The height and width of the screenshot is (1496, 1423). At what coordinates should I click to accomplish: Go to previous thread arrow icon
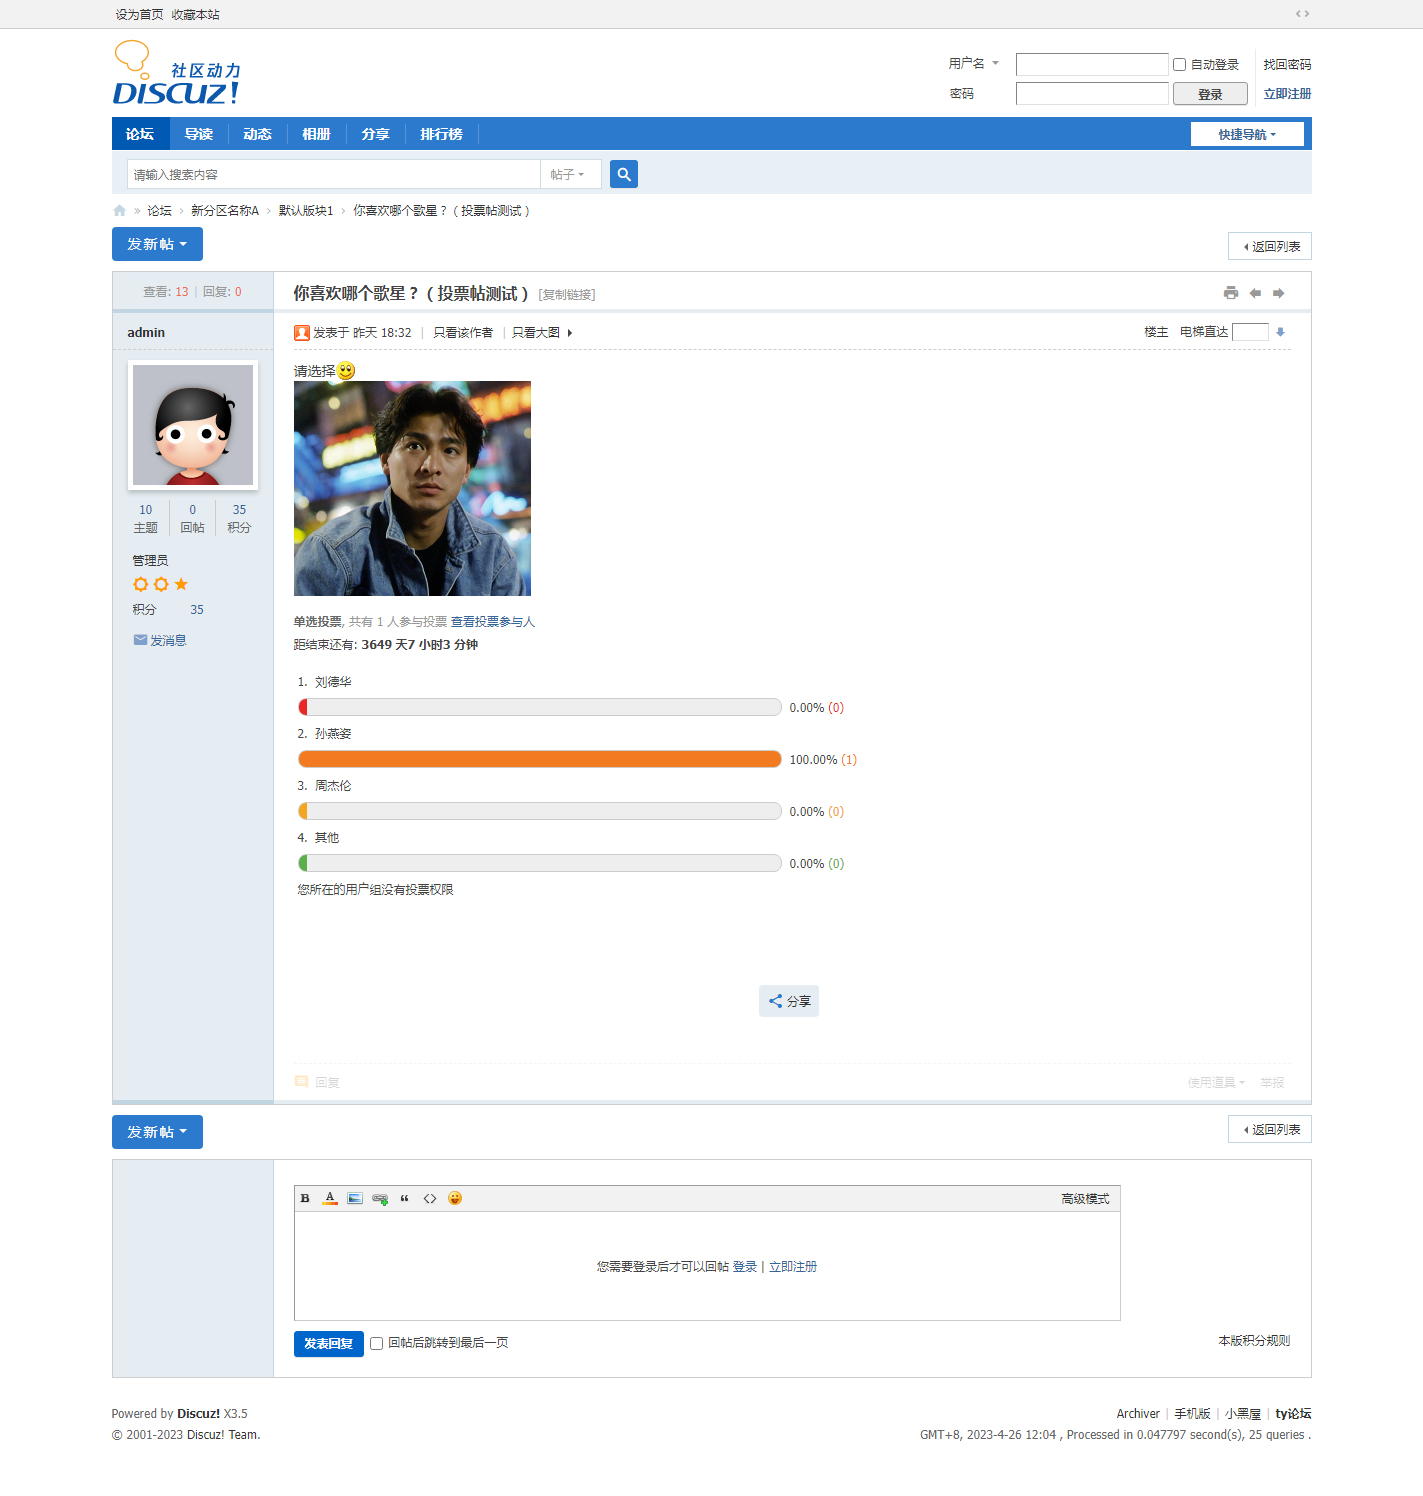click(1255, 293)
